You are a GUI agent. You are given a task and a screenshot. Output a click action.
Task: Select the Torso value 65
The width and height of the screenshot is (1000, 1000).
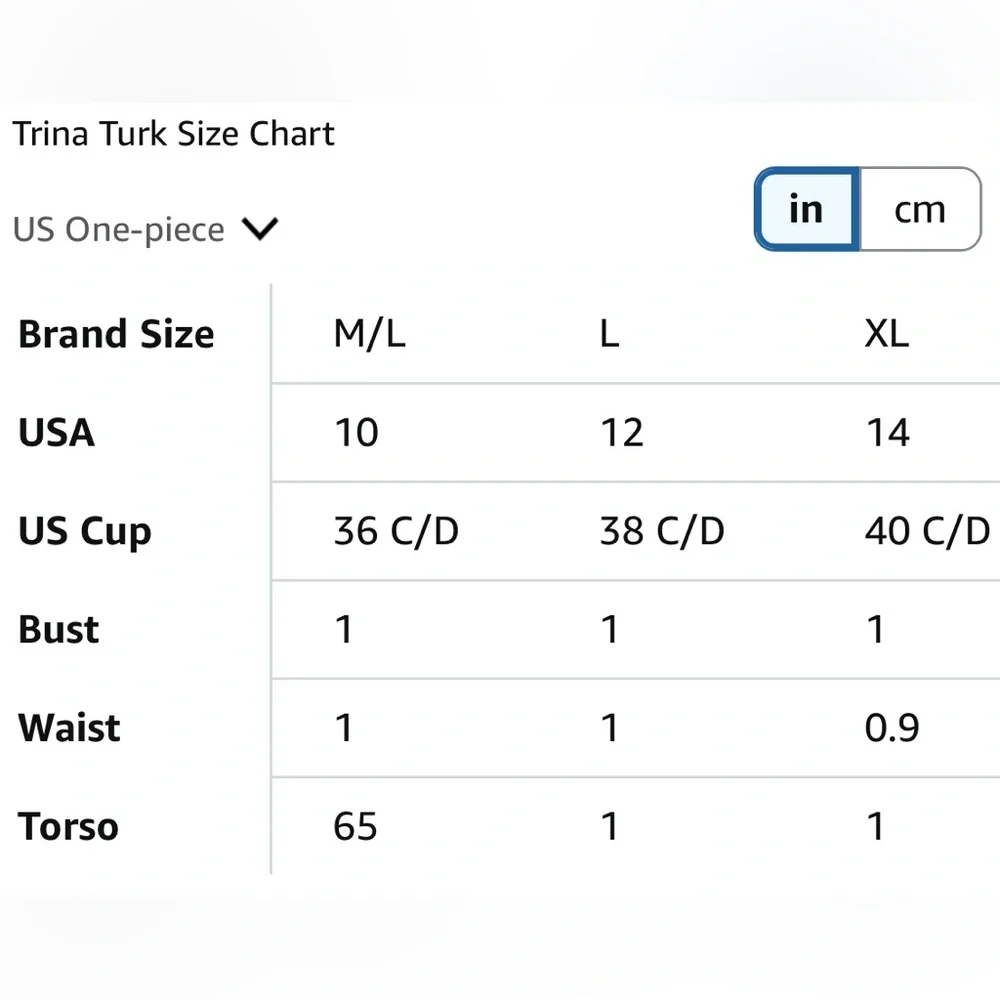point(355,826)
